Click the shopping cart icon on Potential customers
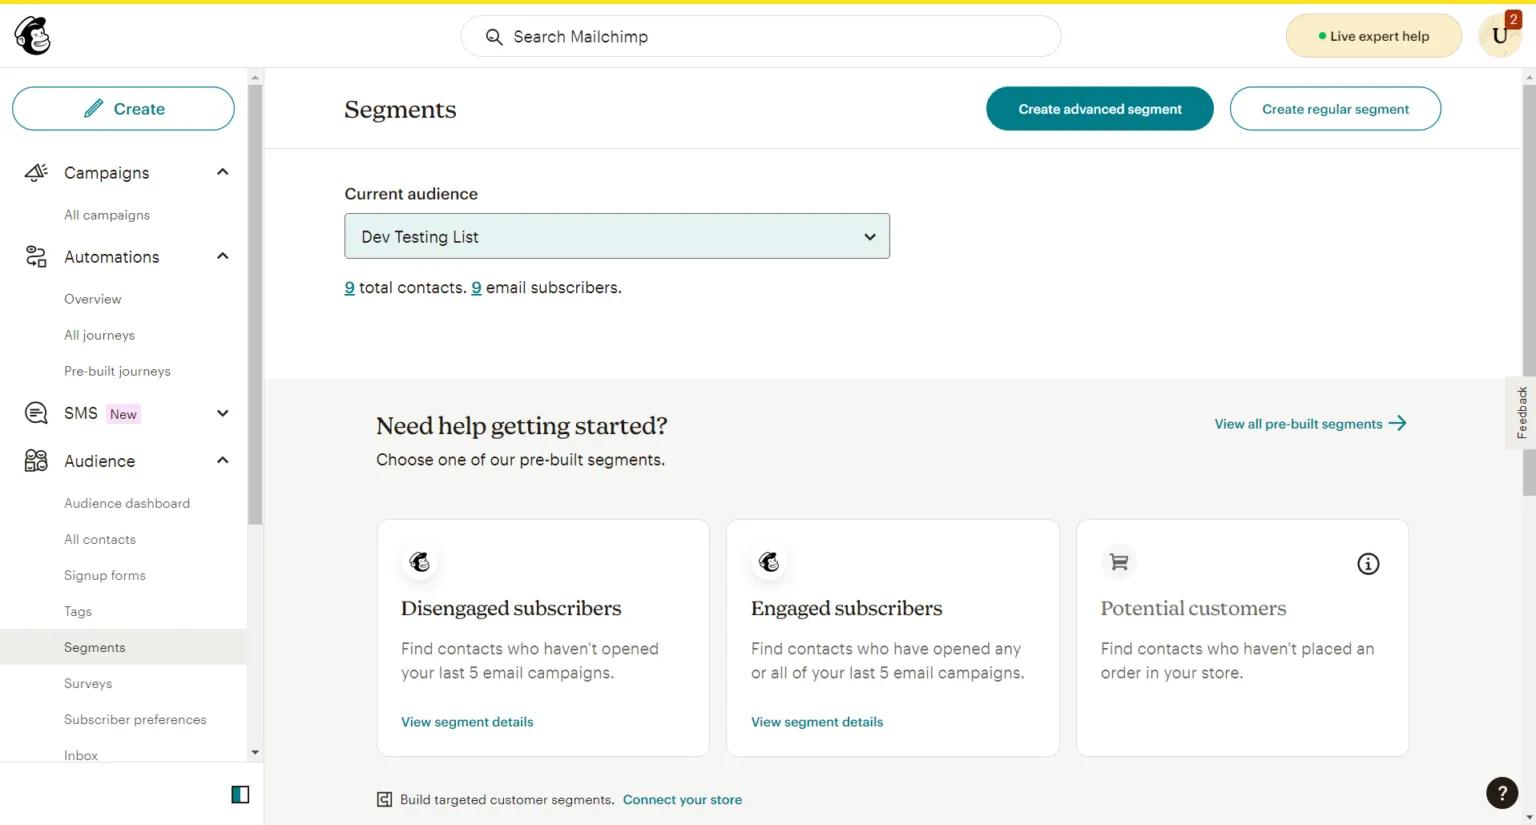 (1118, 562)
